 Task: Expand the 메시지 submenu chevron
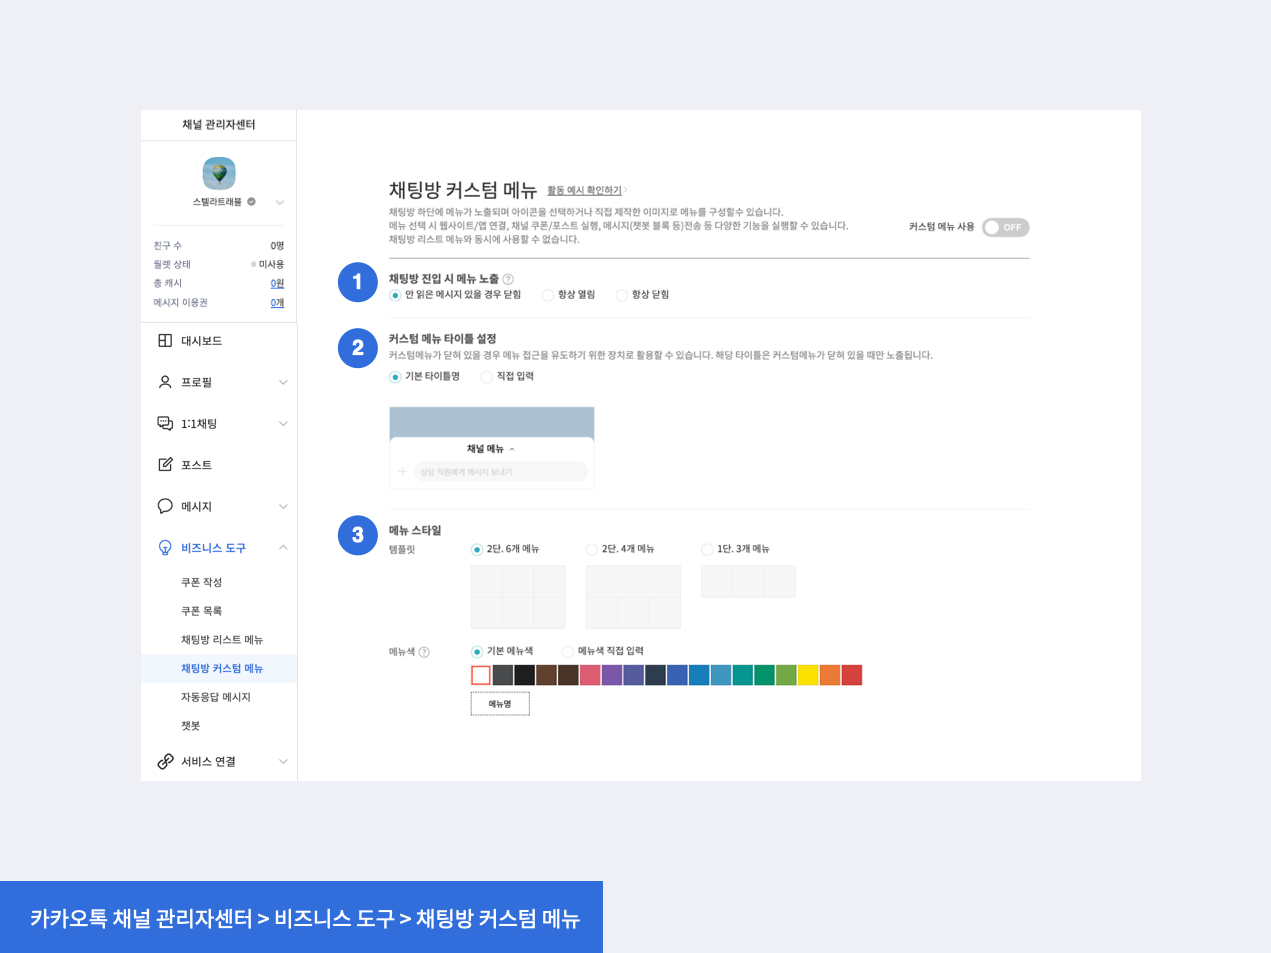tap(283, 506)
